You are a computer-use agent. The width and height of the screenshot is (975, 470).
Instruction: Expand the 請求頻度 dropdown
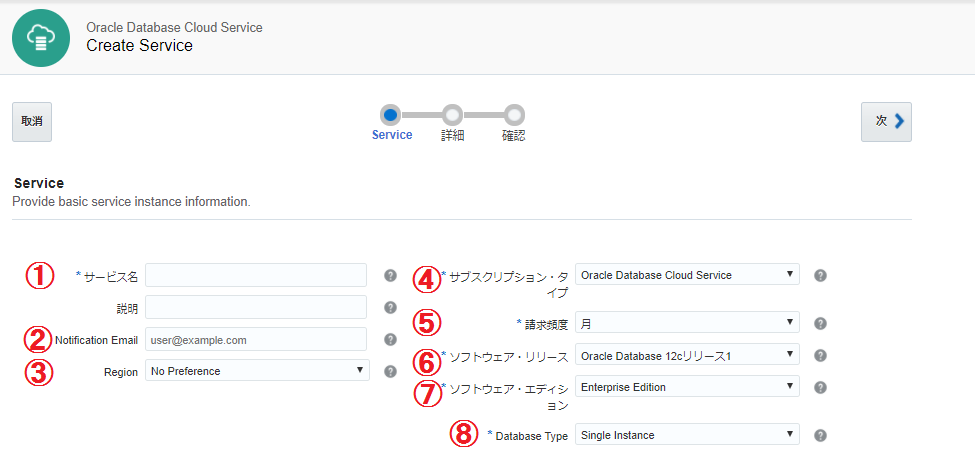687,323
